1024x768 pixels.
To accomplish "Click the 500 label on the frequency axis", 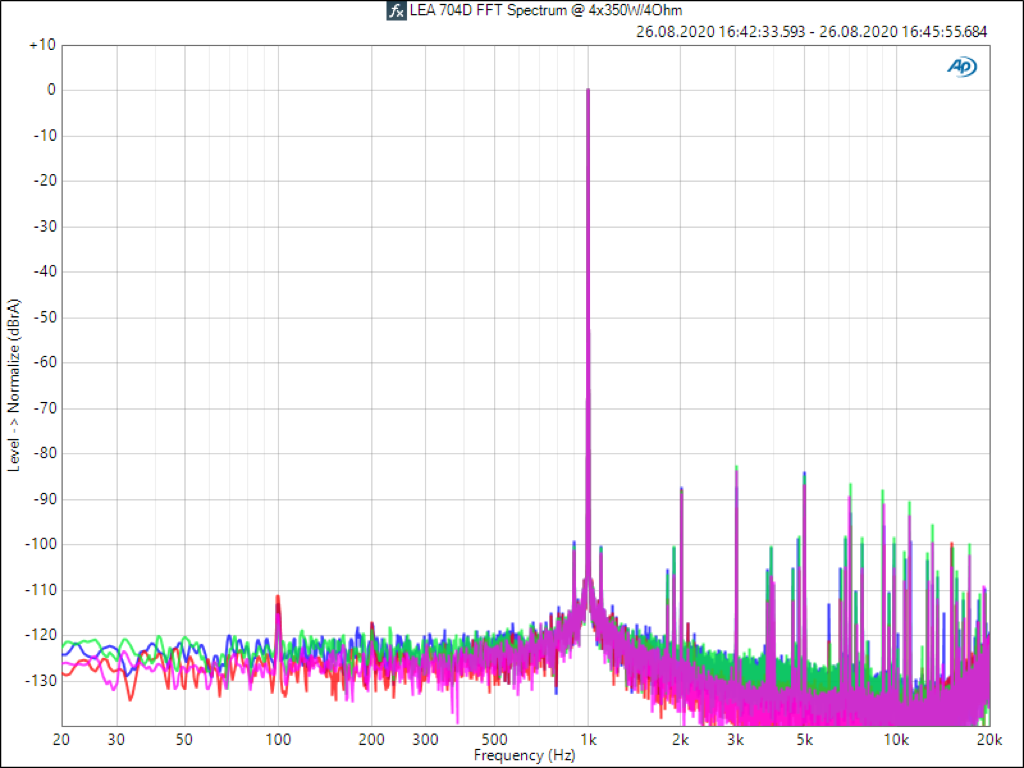I will pos(494,740).
